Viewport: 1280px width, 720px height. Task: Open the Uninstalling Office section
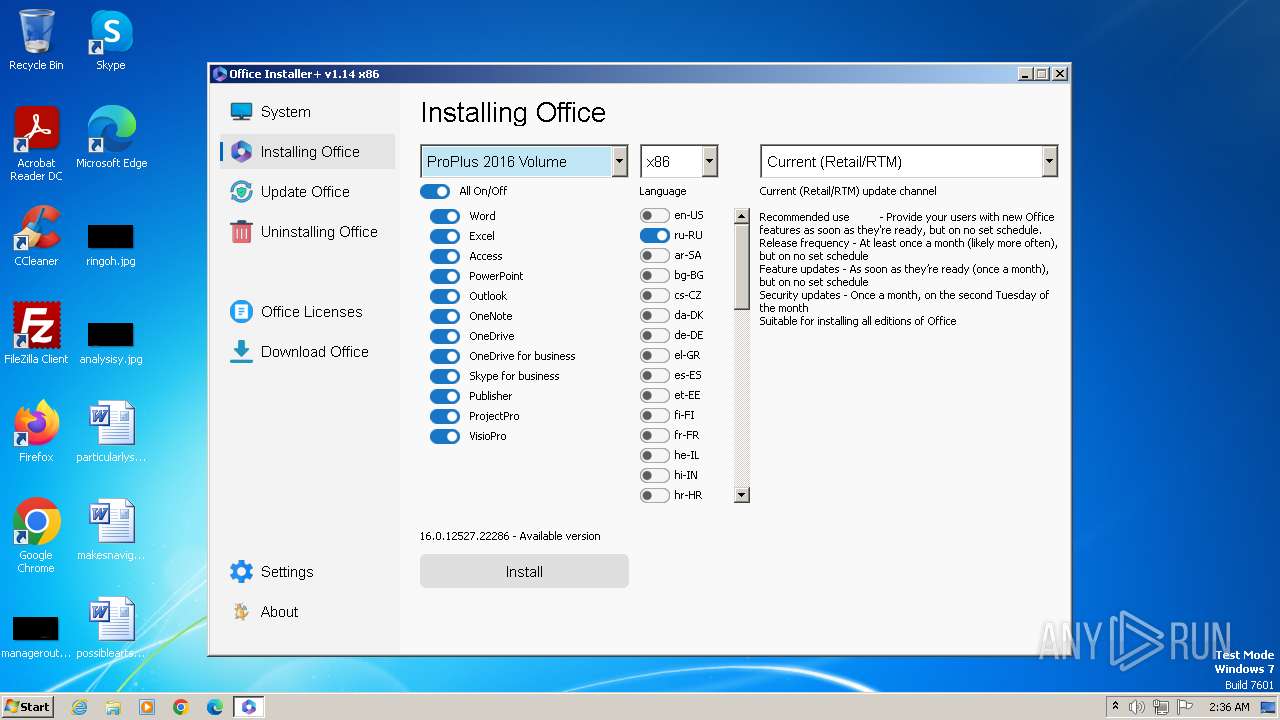319,232
